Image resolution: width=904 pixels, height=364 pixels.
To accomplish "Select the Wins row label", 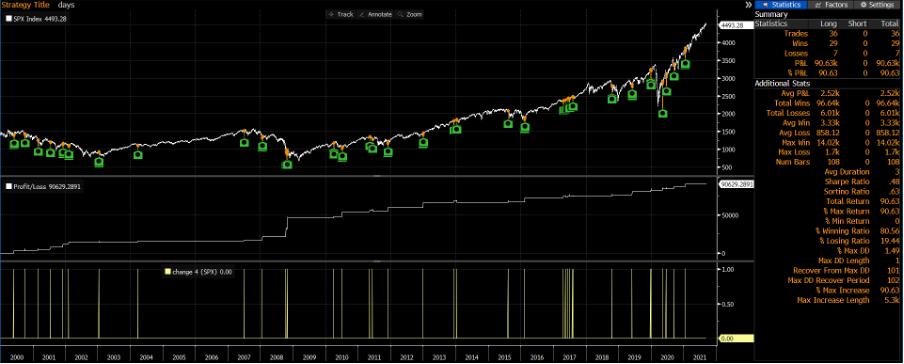I will point(801,43).
